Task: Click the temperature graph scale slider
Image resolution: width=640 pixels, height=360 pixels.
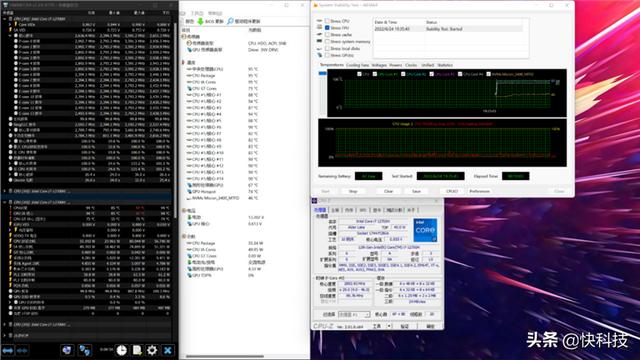Action: 322,73
